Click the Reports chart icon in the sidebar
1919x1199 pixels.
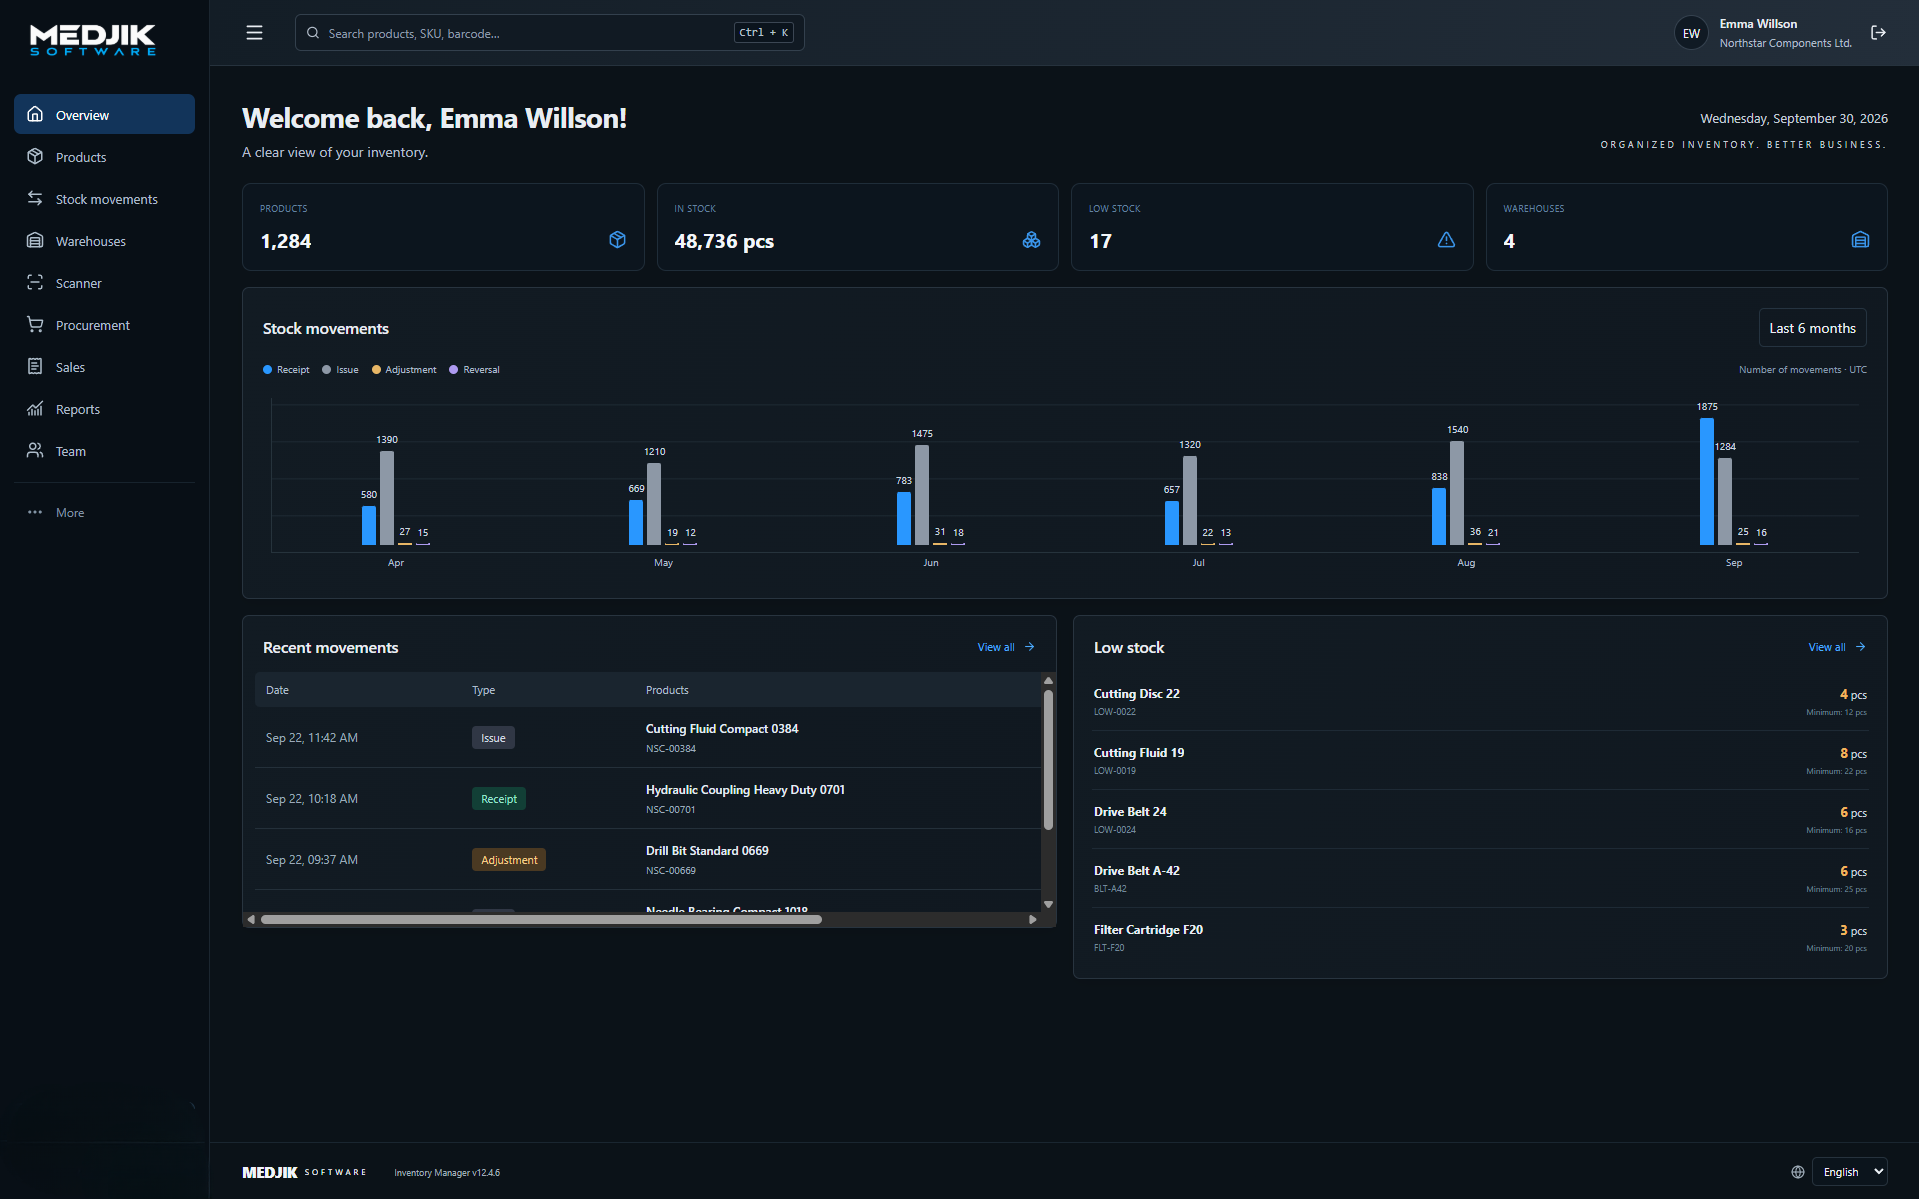pos(35,408)
